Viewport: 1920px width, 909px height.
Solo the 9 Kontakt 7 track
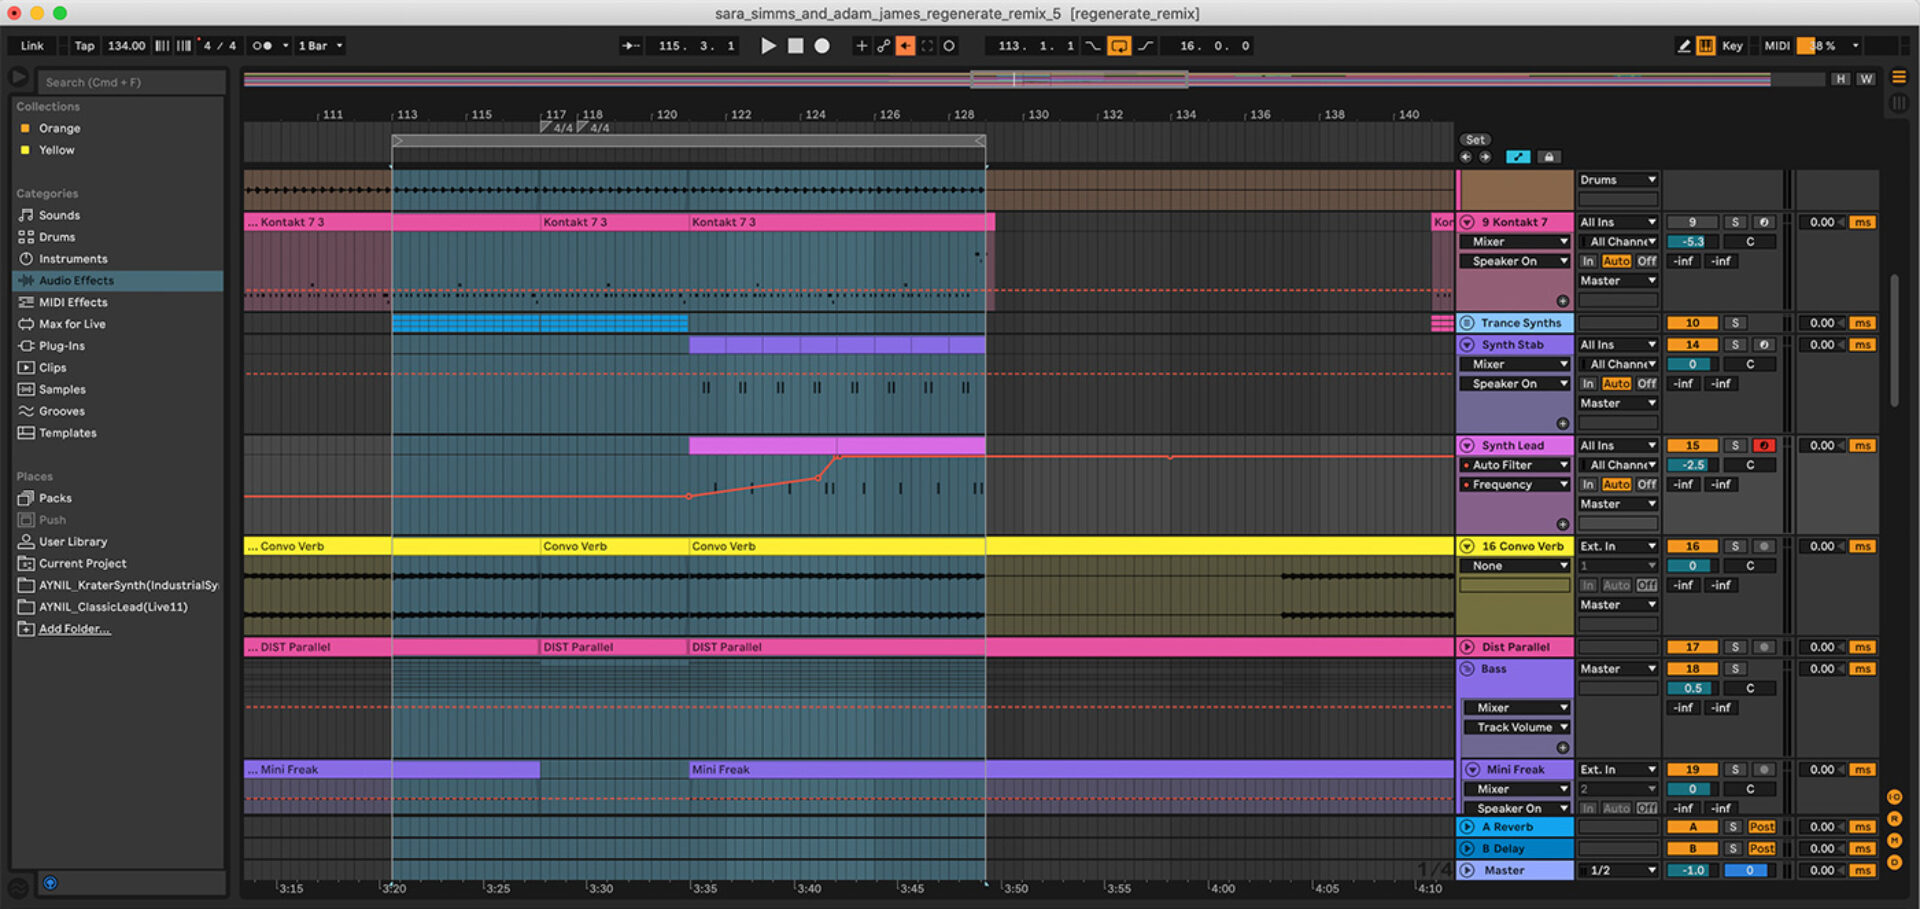[x=1735, y=222]
